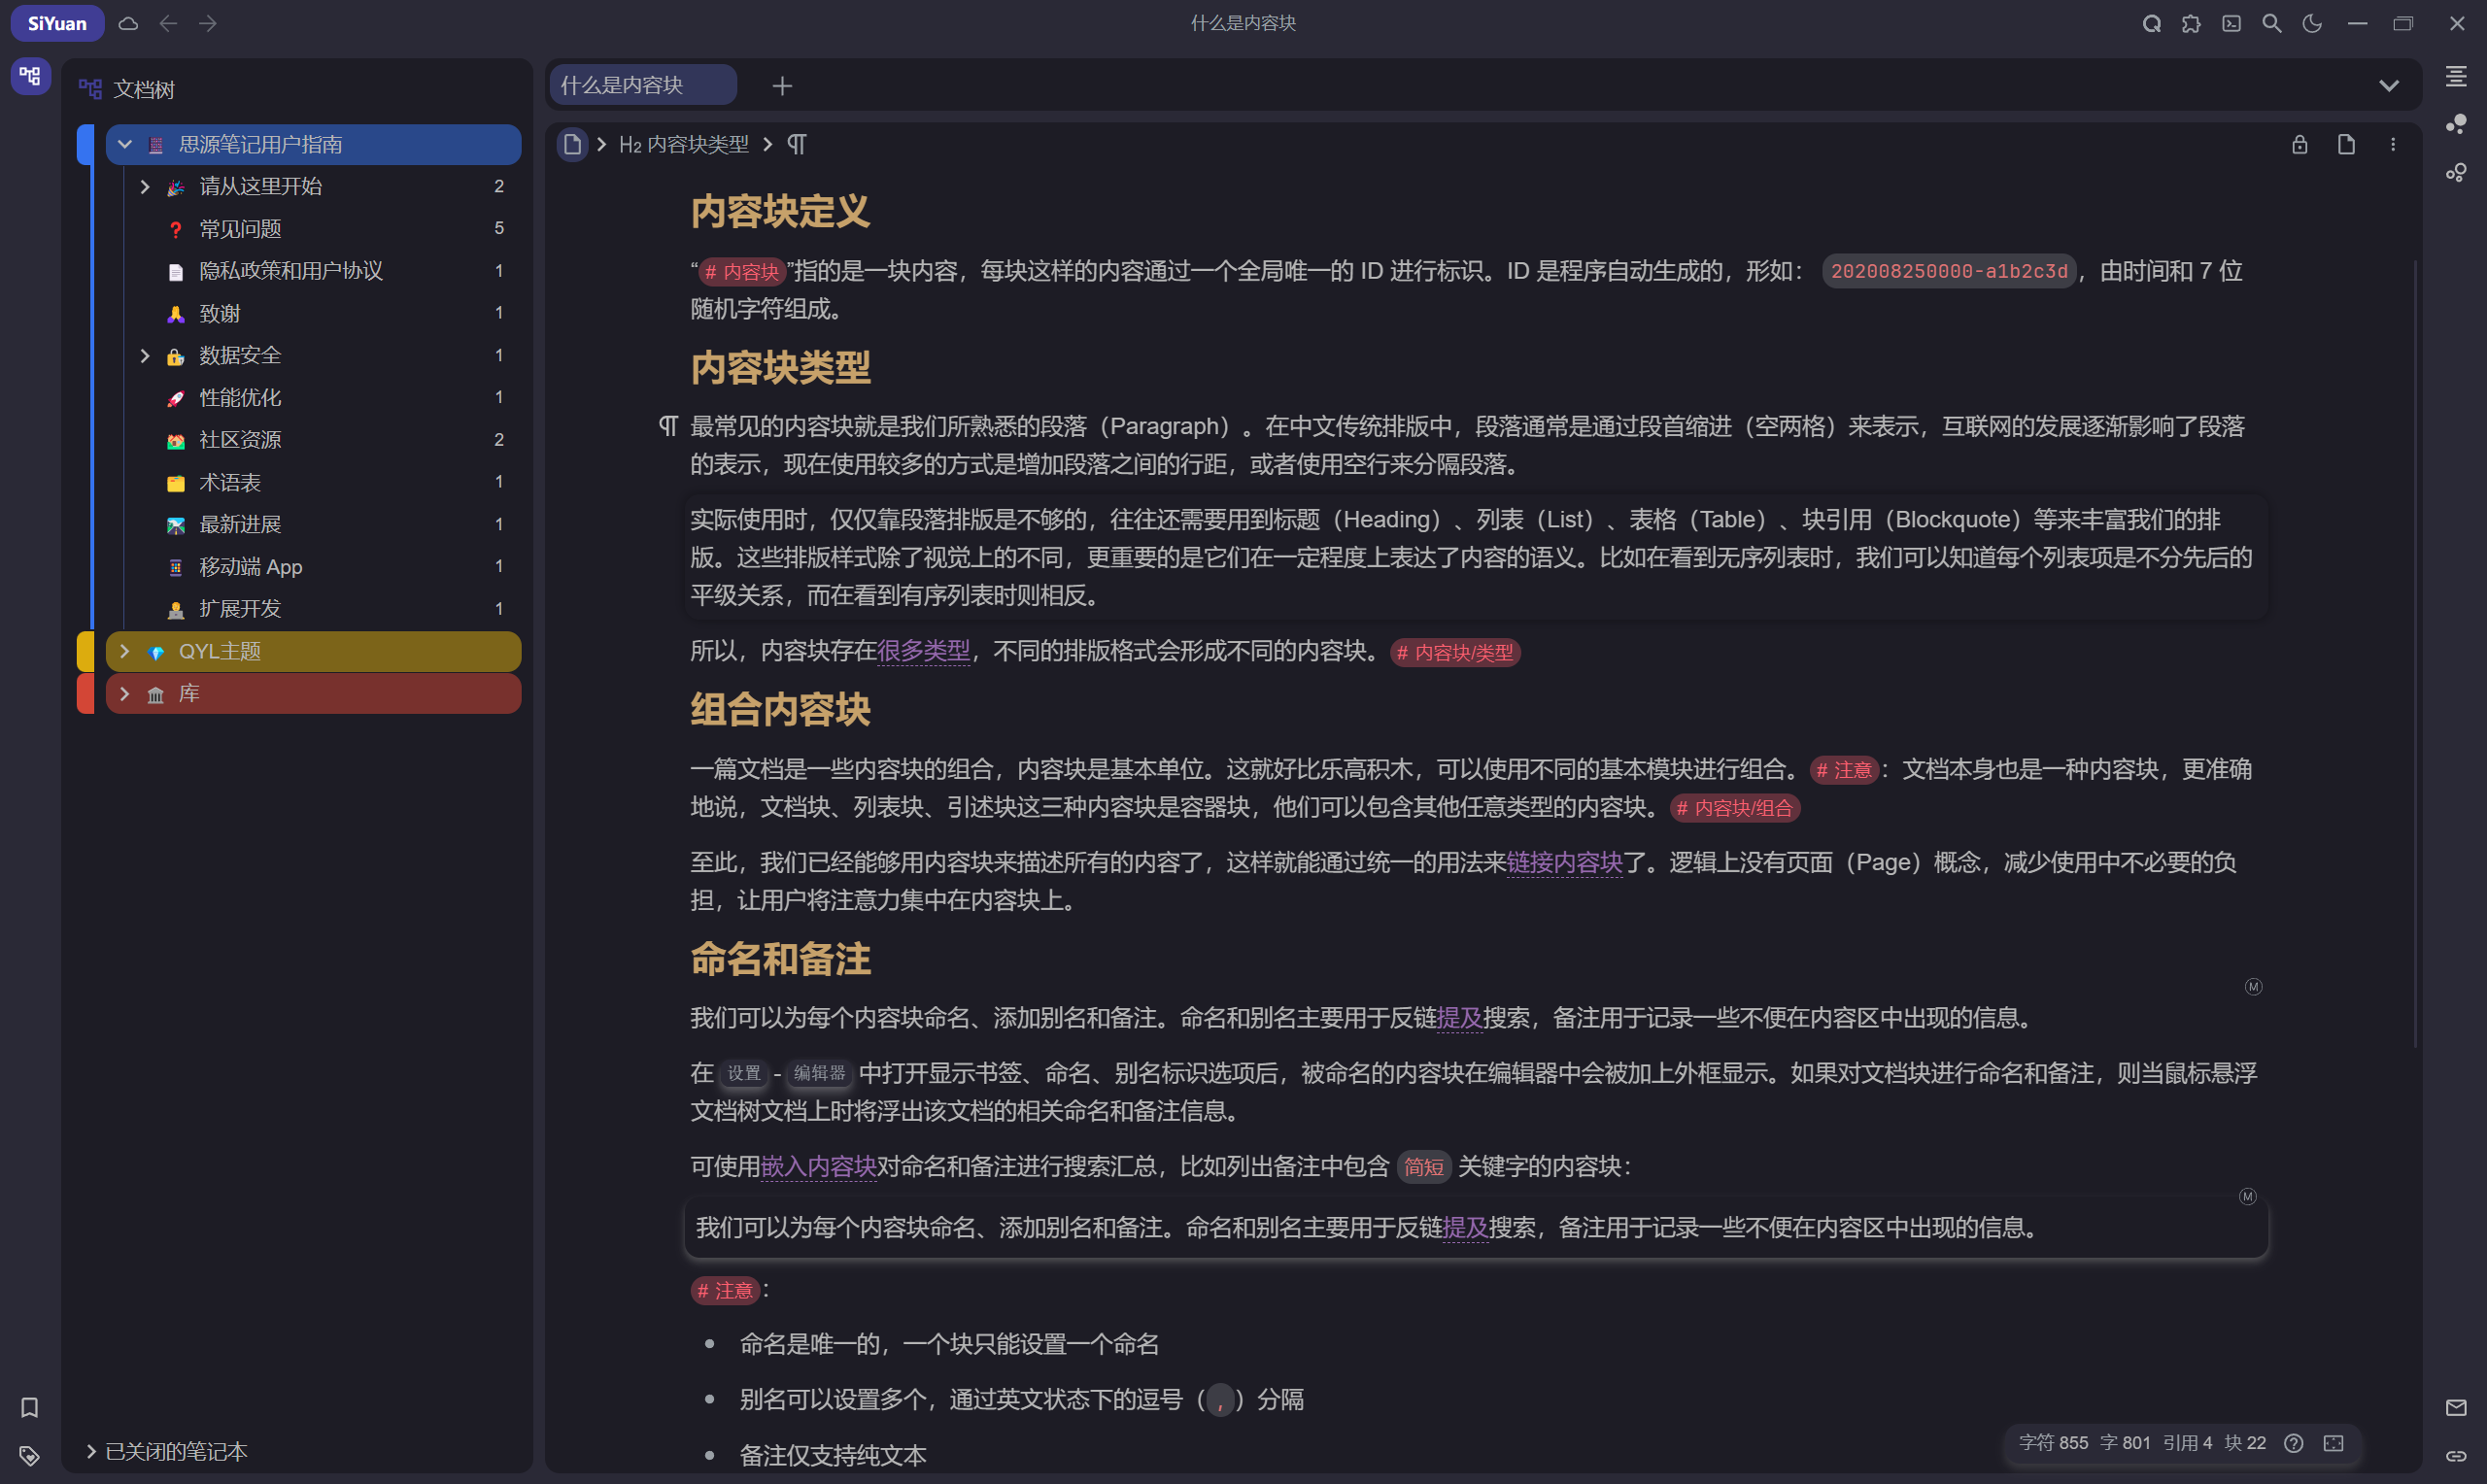Toggle read-only lock for the current document
The height and width of the screenshot is (1484, 2487).
tap(2299, 144)
